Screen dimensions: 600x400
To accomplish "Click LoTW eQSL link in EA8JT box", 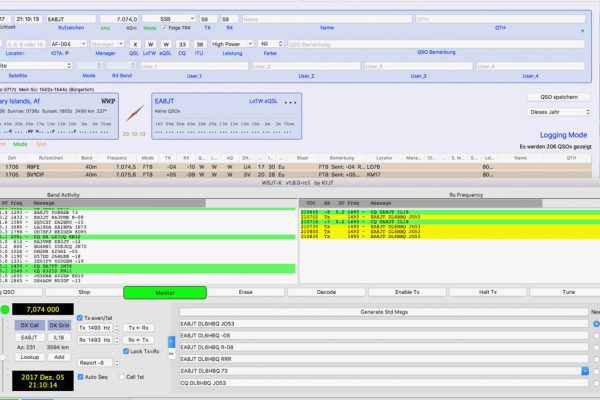I will (x=263, y=101).
